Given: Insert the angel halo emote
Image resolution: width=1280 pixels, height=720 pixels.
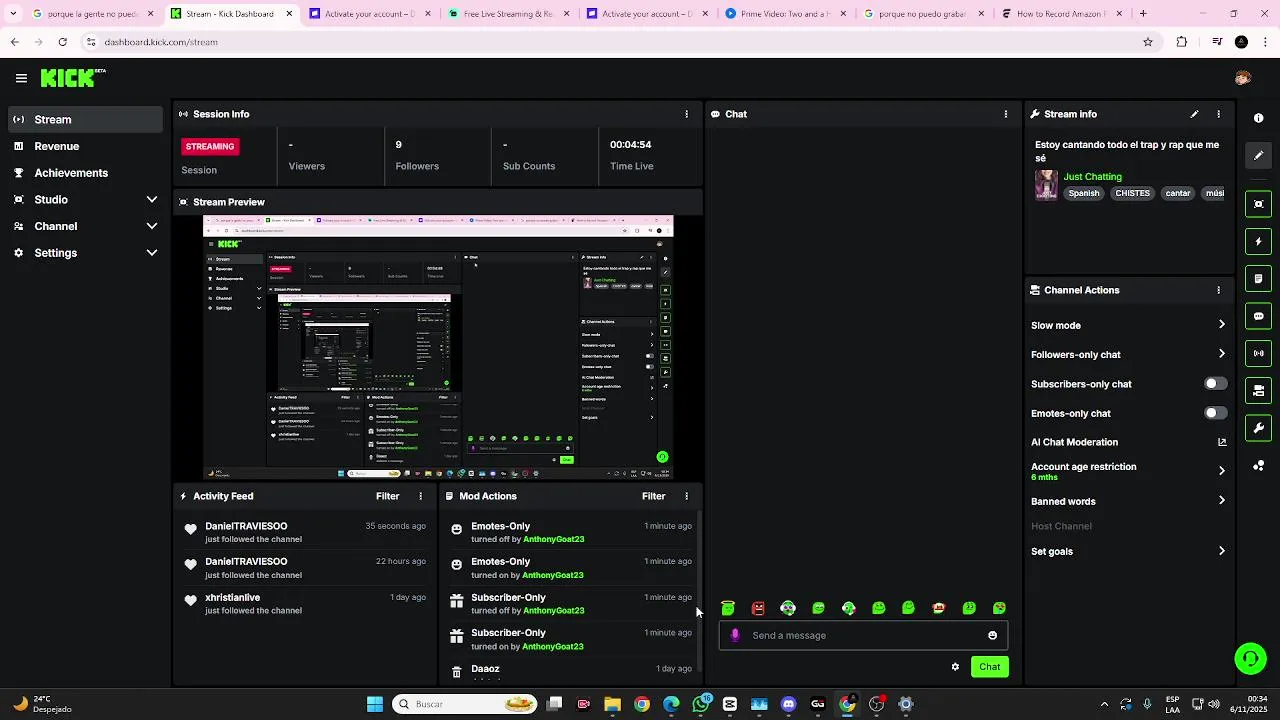Looking at the screenshot, I should coord(728,608).
